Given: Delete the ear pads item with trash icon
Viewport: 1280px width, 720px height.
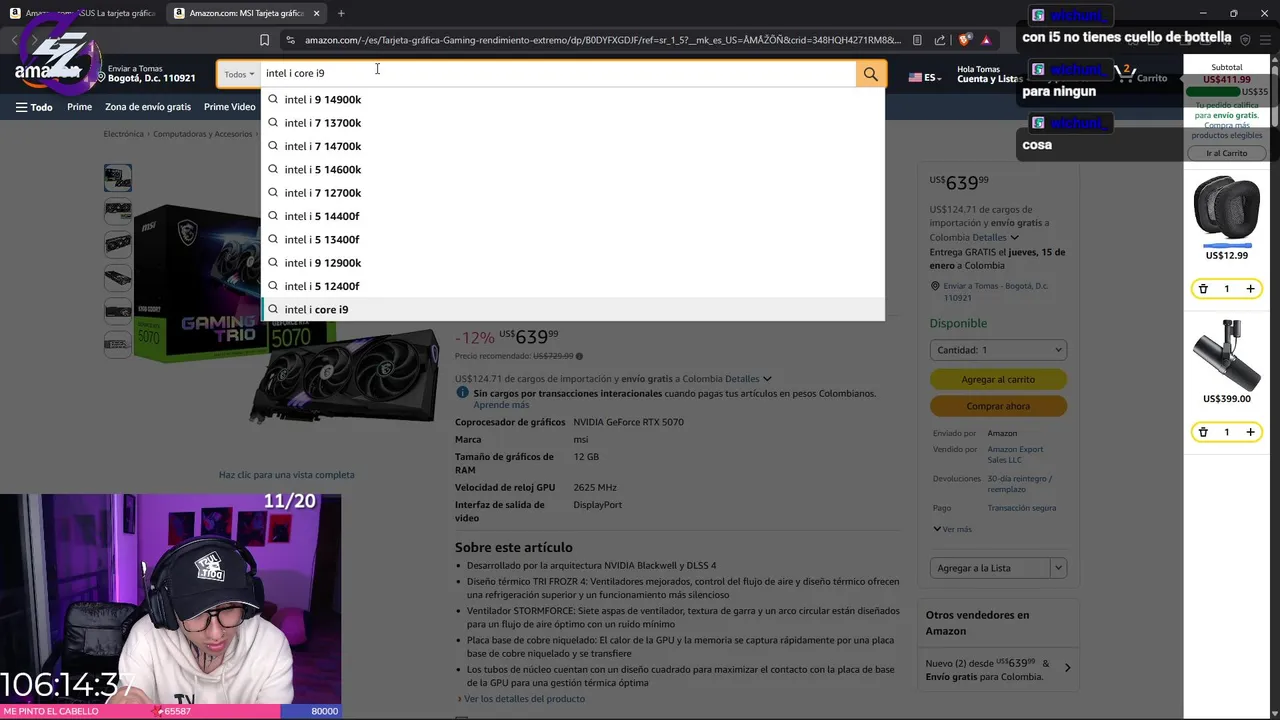Looking at the screenshot, I should pos(1203,289).
